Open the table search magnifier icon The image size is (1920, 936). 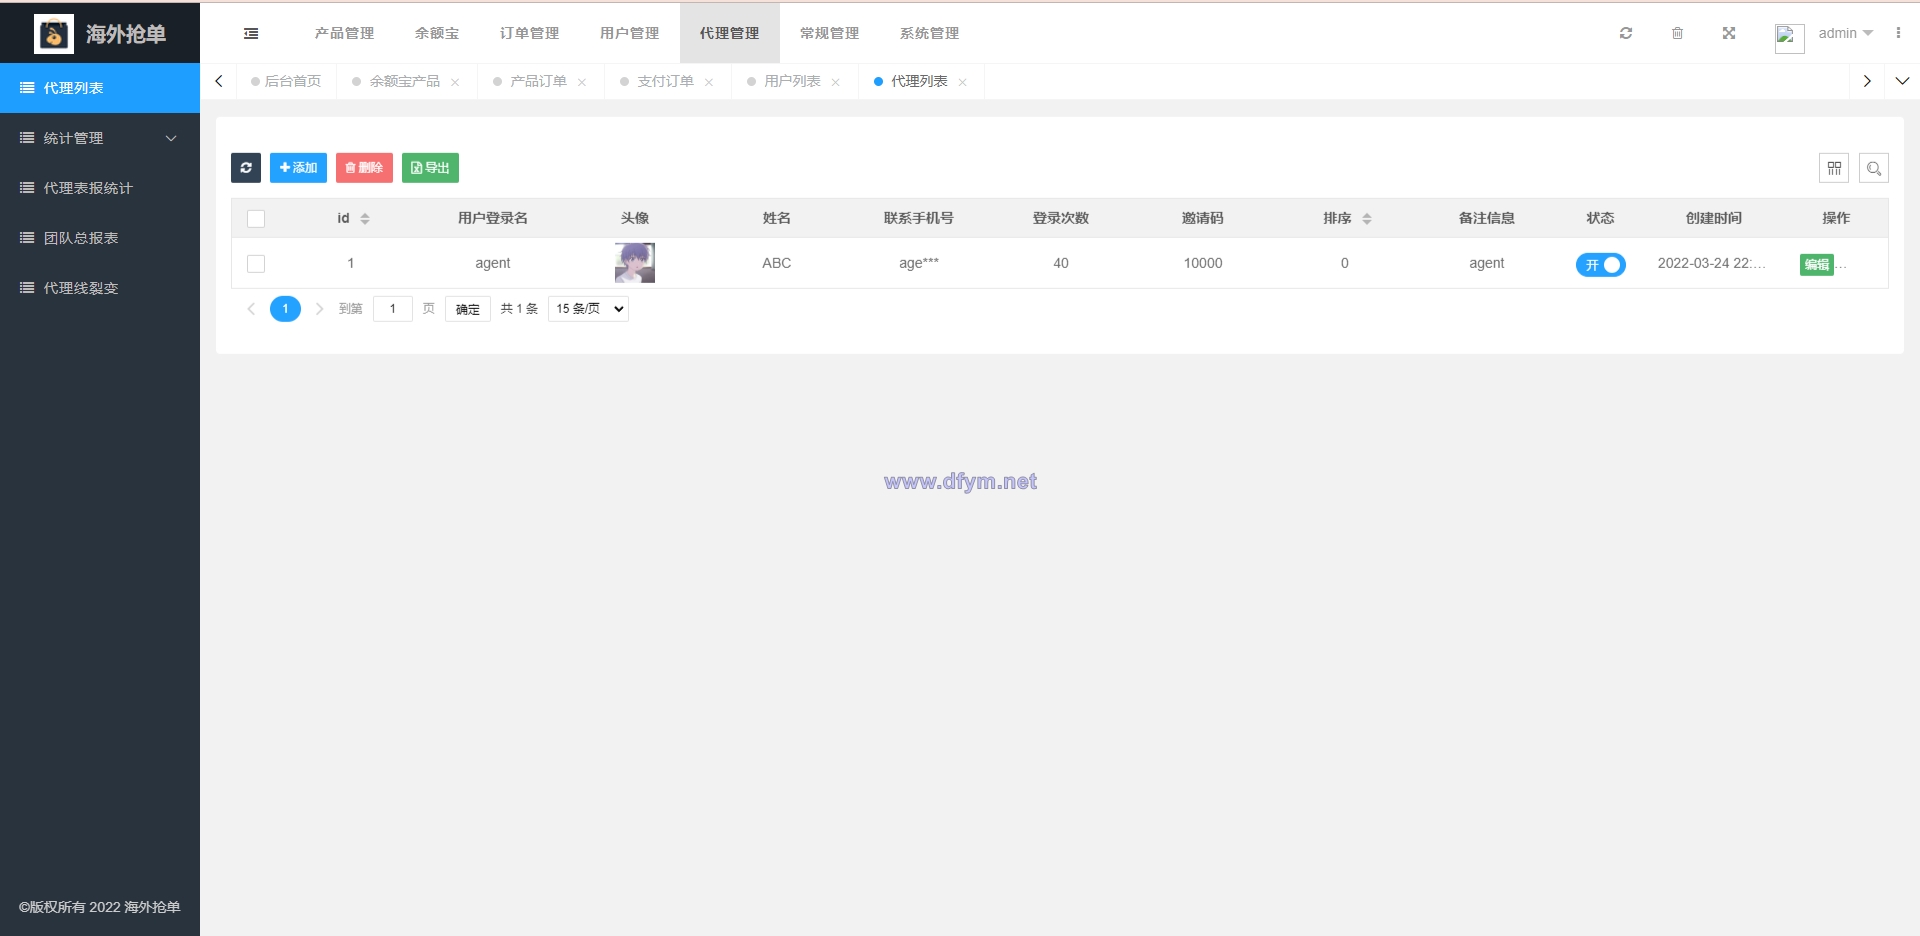pos(1874,168)
